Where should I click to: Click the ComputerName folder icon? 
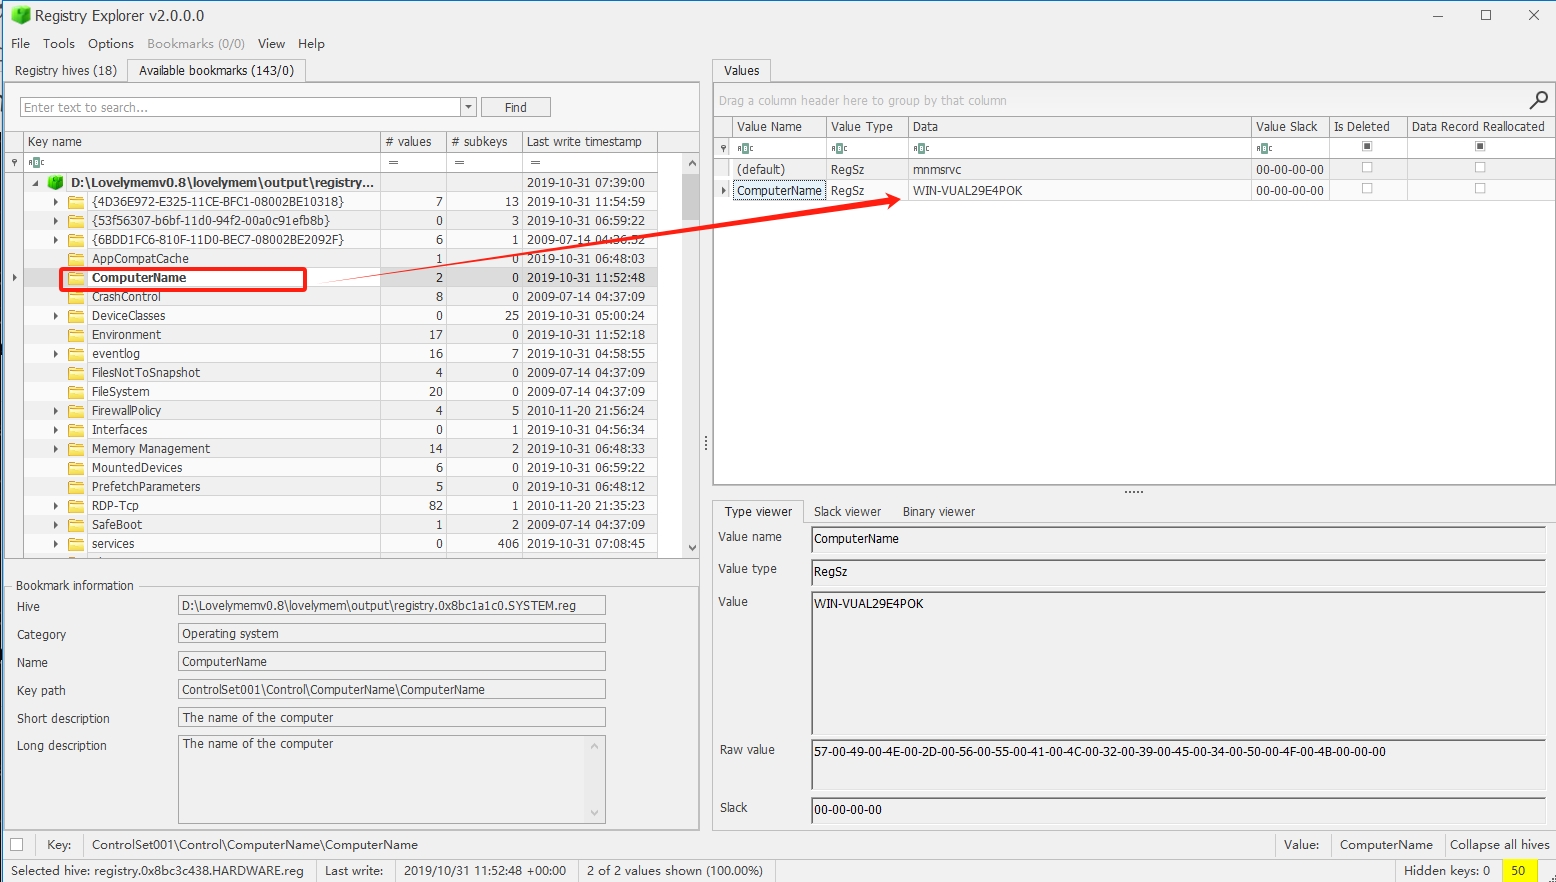click(76, 278)
